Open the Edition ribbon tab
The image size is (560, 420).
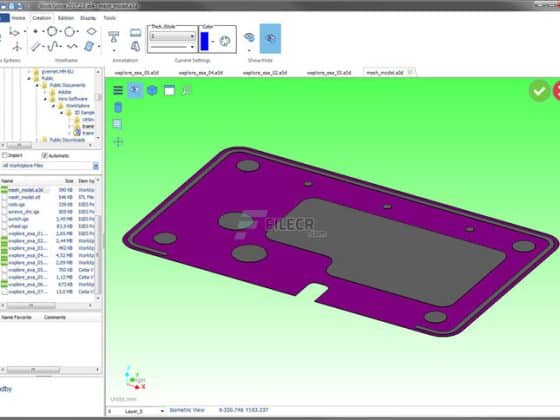pyautogui.click(x=66, y=18)
